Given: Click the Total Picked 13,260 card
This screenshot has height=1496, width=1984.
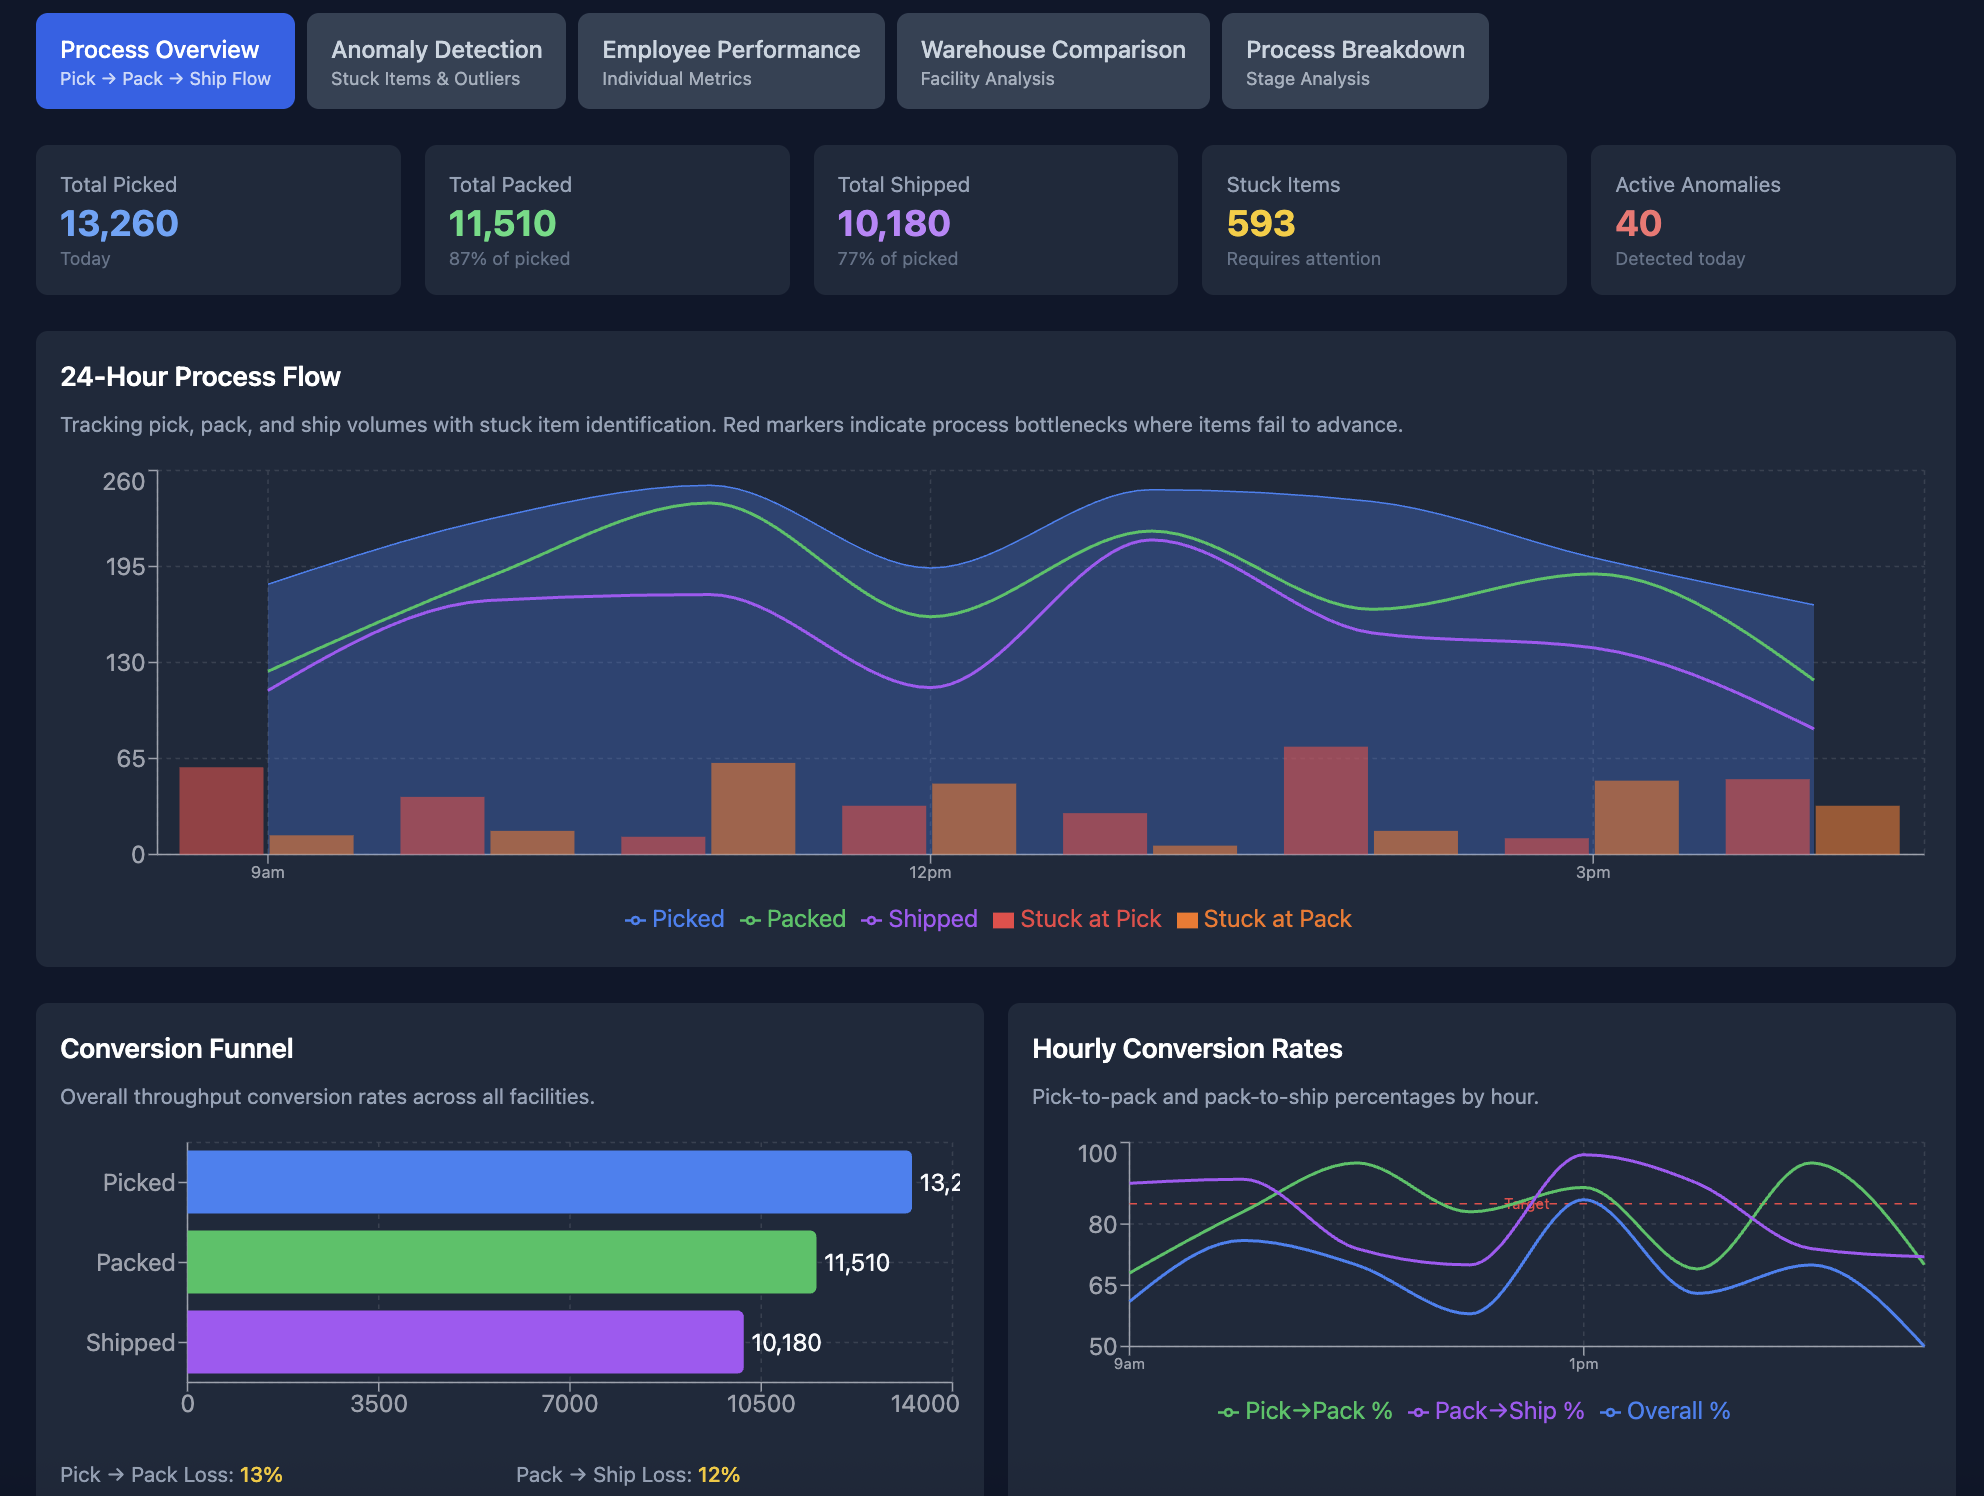Looking at the screenshot, I should click(218, 220).
